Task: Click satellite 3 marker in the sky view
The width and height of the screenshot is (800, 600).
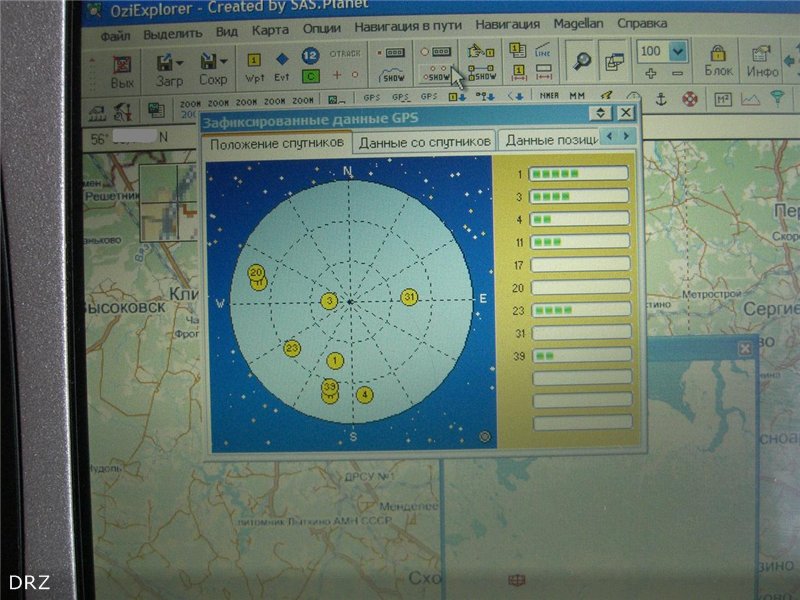Action: pos(329,301)
